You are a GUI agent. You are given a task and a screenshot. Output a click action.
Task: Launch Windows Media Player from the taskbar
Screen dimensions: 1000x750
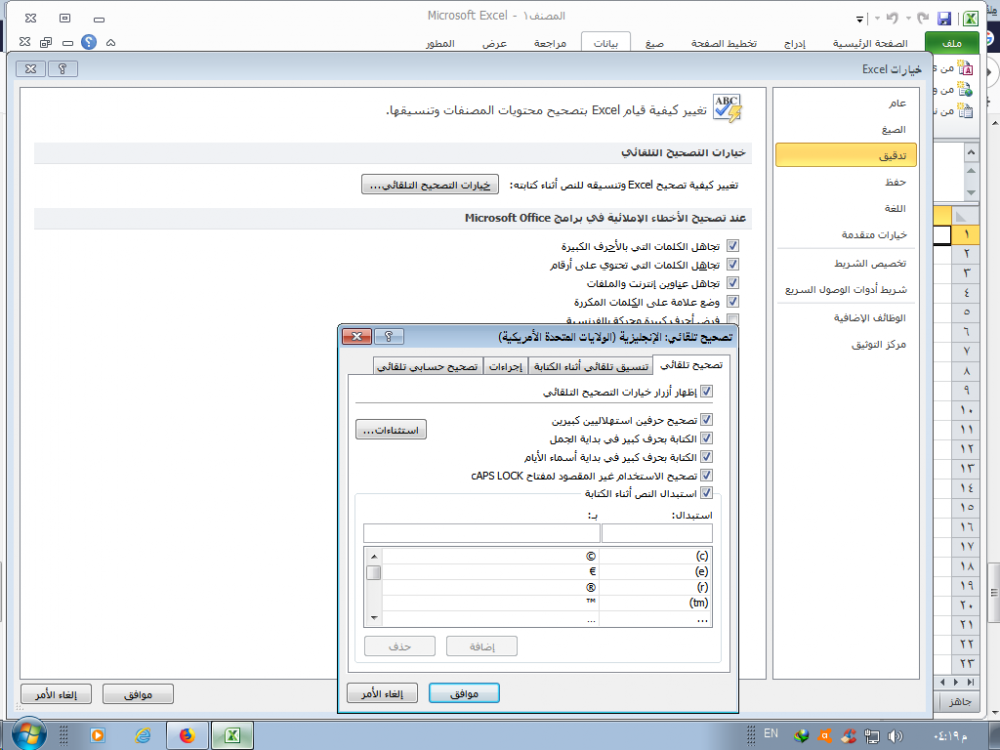pos(98,735)
